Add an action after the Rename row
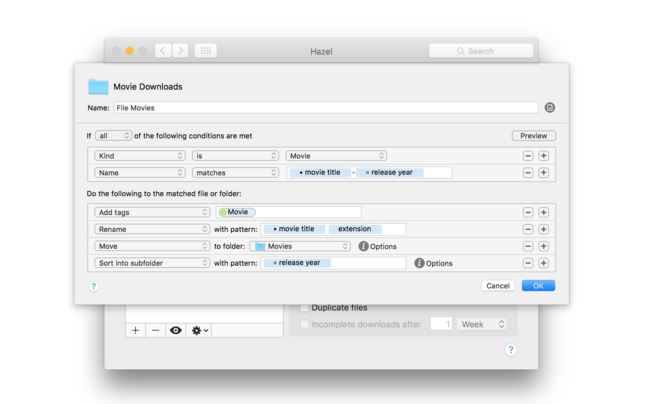 coord(543,229)
